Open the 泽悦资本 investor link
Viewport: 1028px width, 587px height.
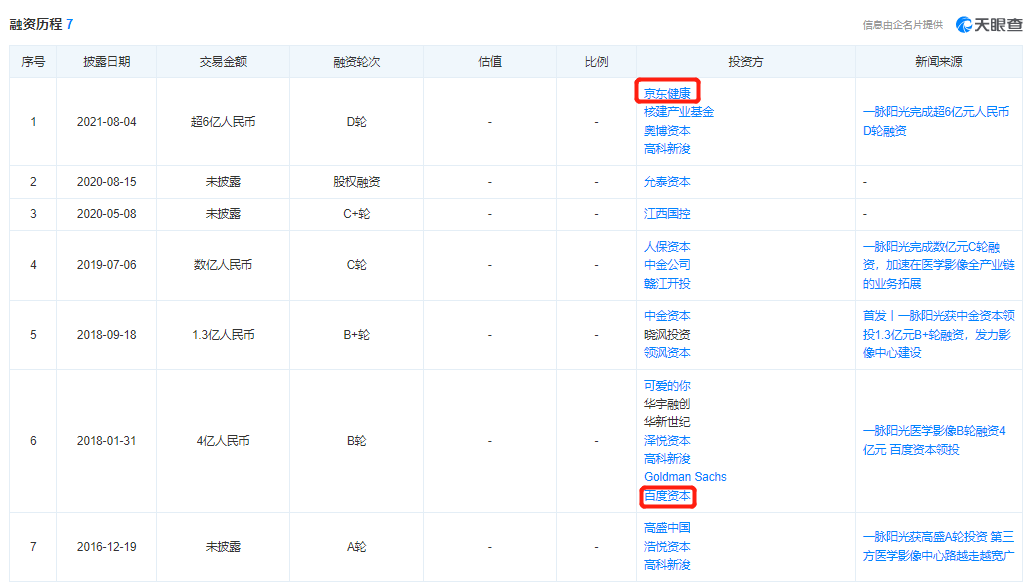[667, 440]
